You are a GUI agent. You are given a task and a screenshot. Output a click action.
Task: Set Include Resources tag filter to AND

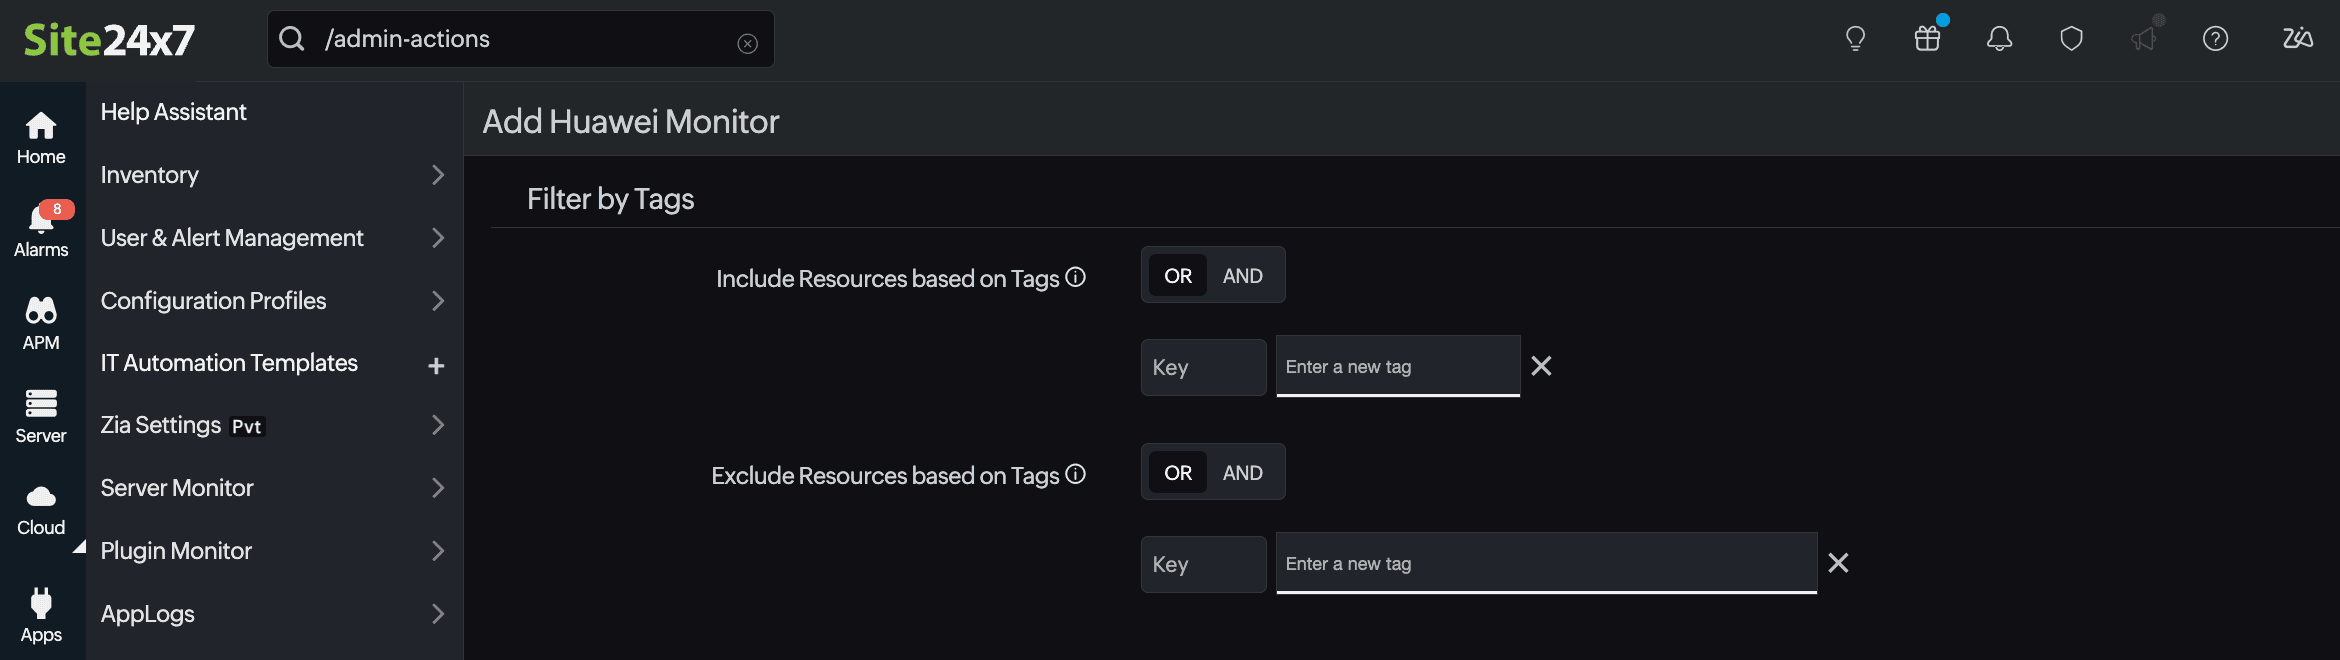pos(1242,276)
